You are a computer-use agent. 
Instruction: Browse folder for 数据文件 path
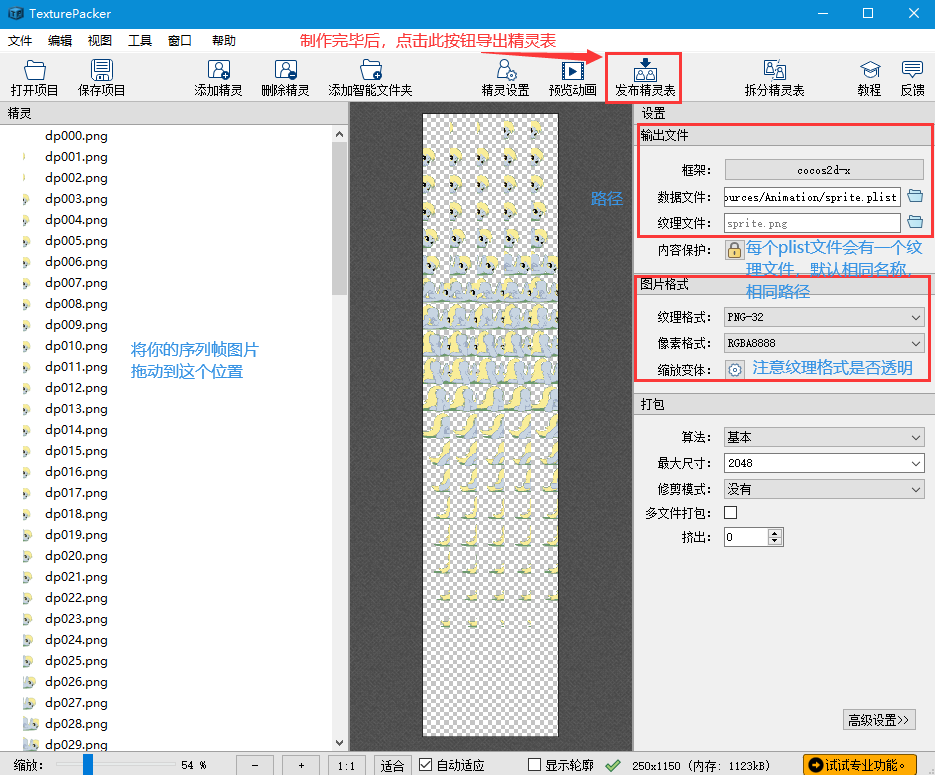click(x=915, y=196)
